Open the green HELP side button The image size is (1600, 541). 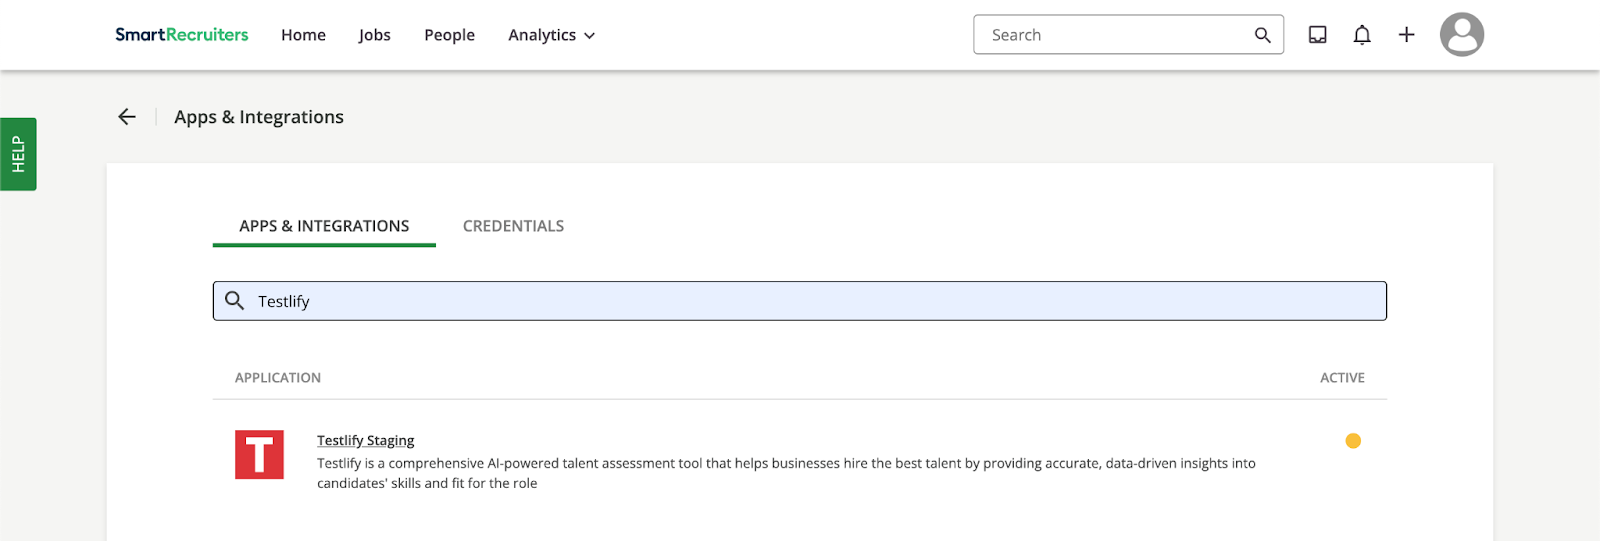(x=18, y=154)
